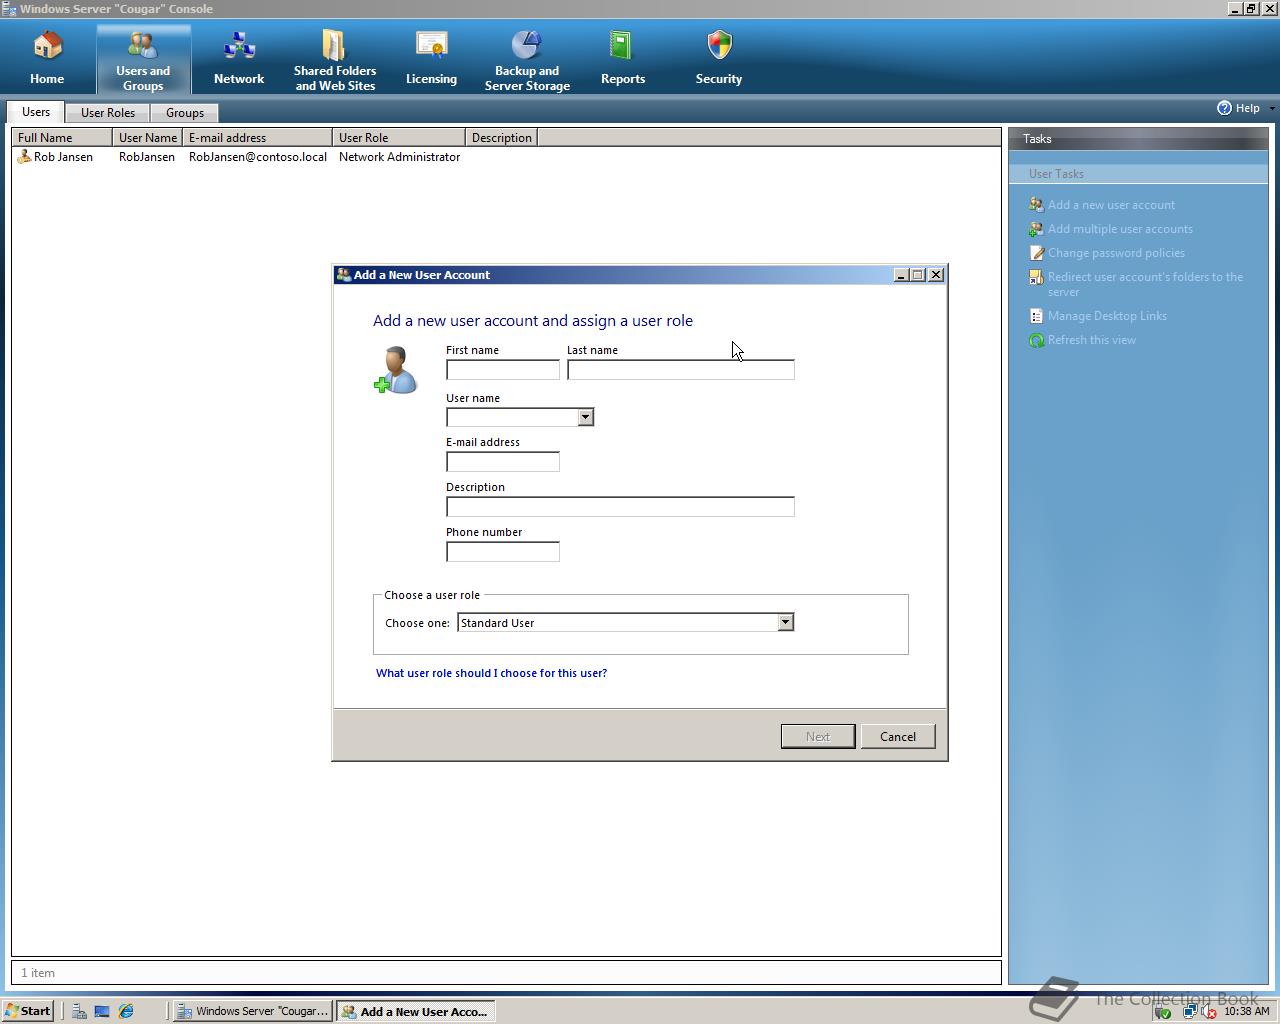1280x1024 pixels.
Task: Switch to the Groups tab
Action: pyautogui.click(x=185, y=113)
